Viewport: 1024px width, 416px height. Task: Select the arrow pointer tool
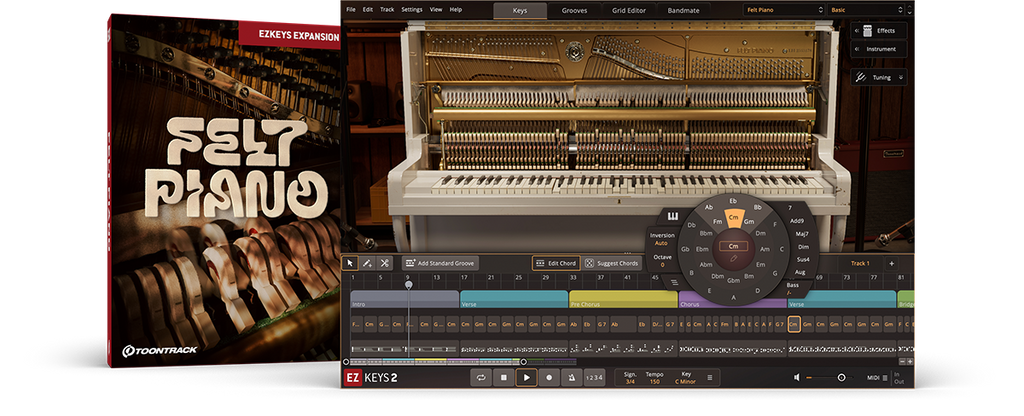tap(349, 263)
